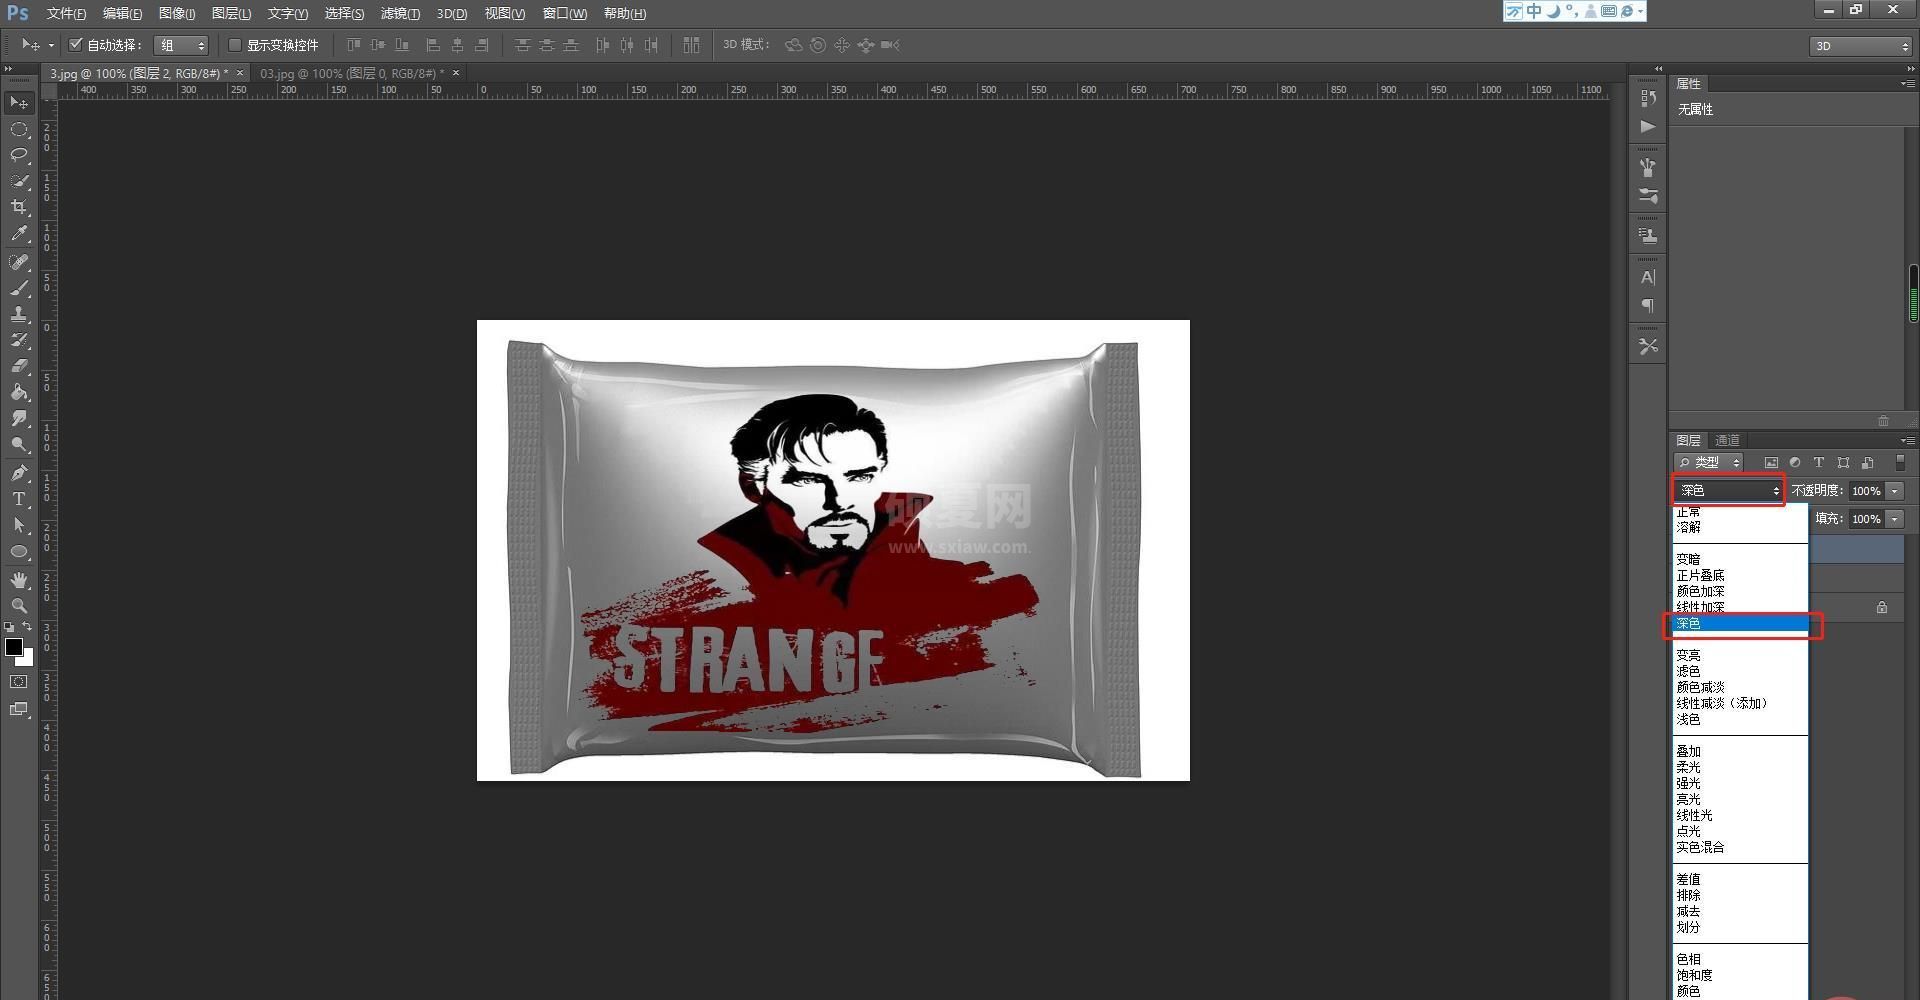1920x1000 pixels.
Task: Open the 滤镜 (Filter) menu
Action: tap(400, 13)
